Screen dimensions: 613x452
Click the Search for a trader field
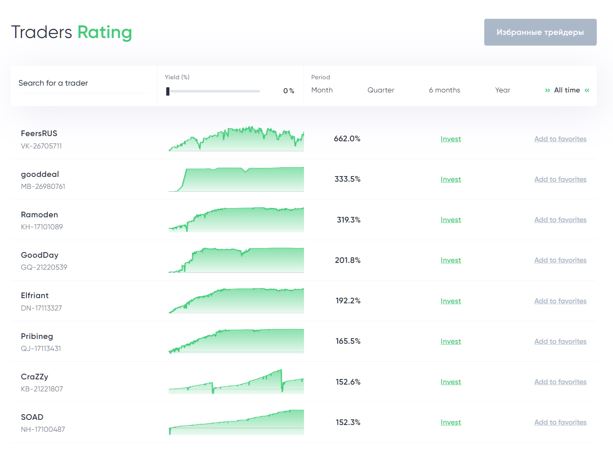click(x=80, y=84)
